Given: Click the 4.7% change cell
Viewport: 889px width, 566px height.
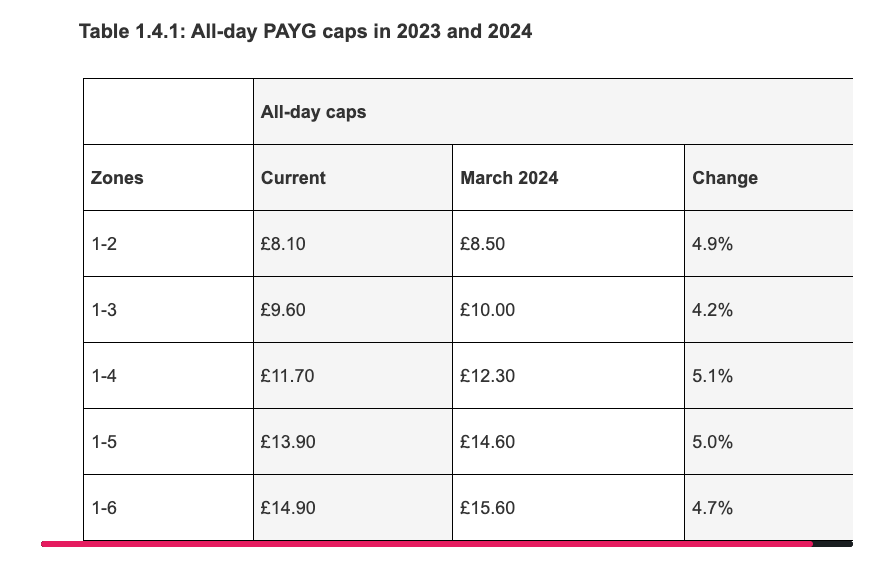Looking at the screenshot, I should tap(769, 508).
